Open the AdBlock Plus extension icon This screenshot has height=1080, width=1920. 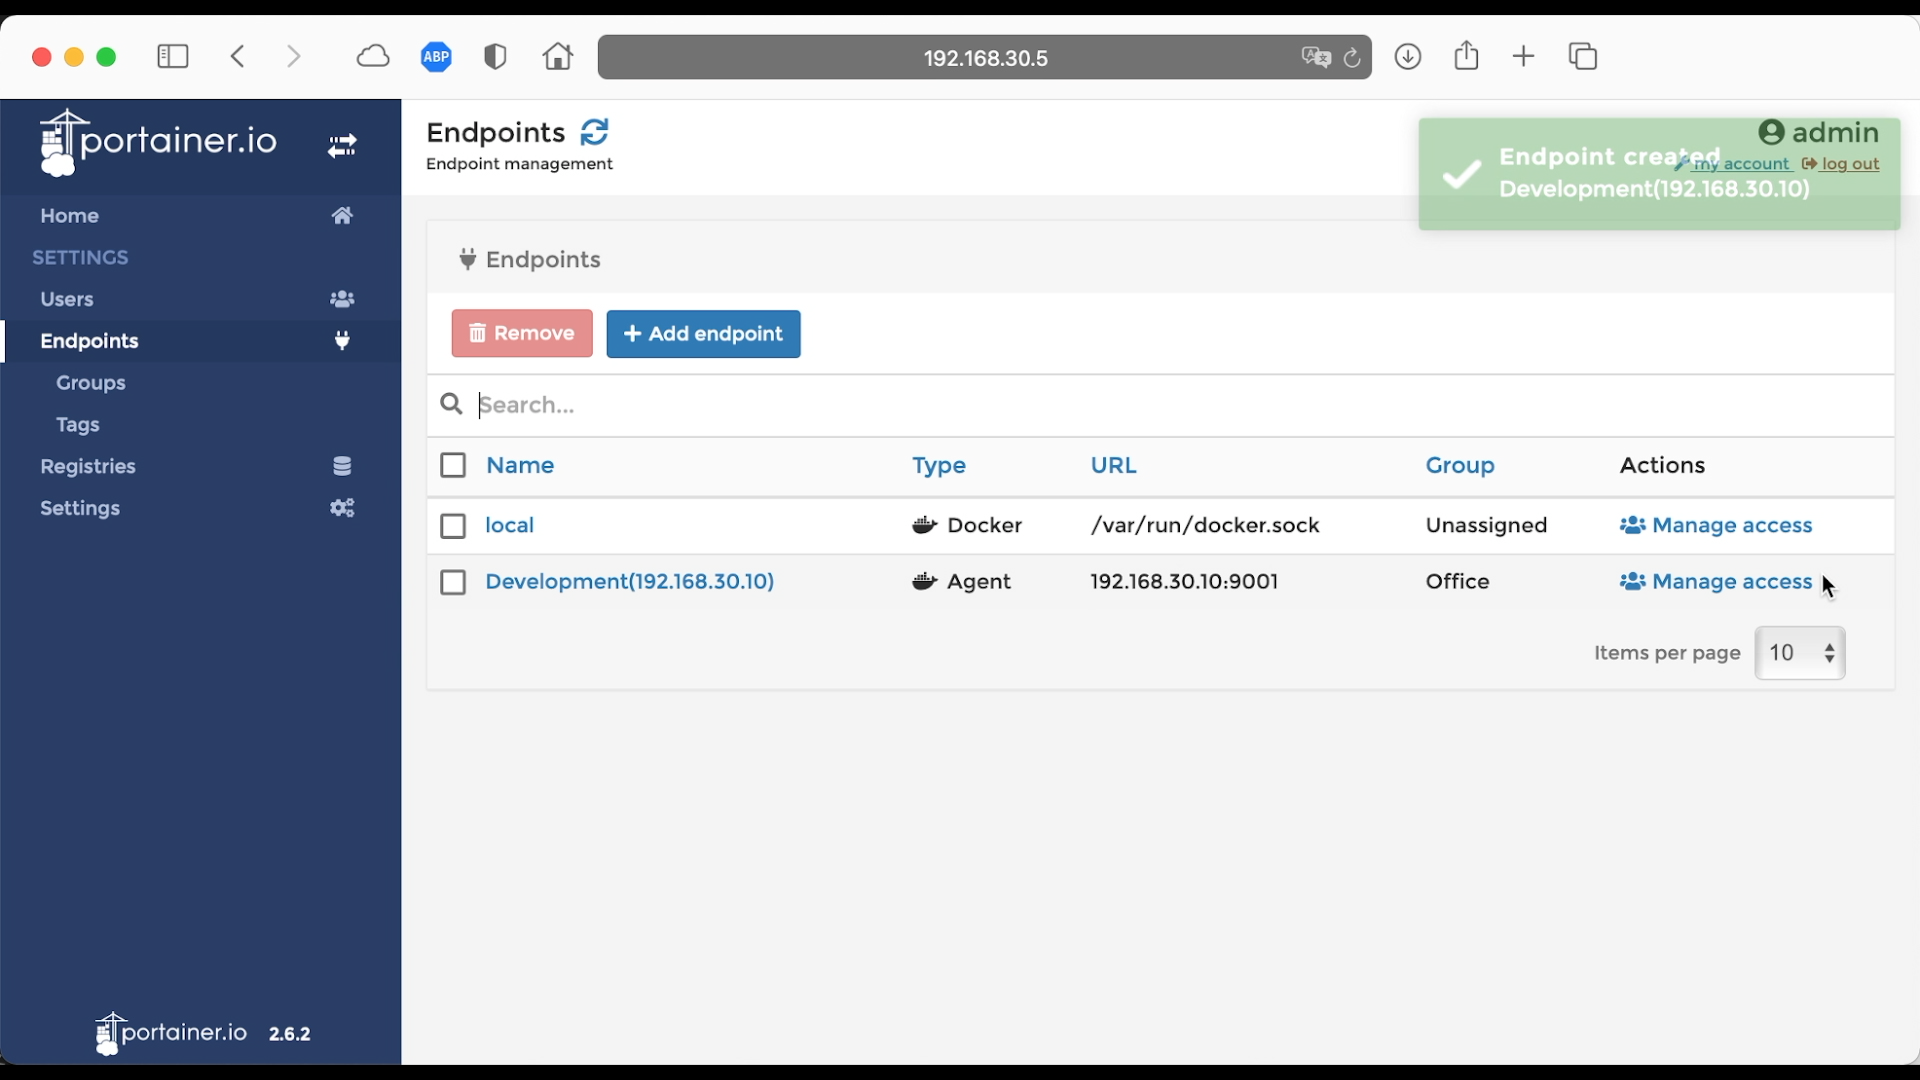click(436, 57)
